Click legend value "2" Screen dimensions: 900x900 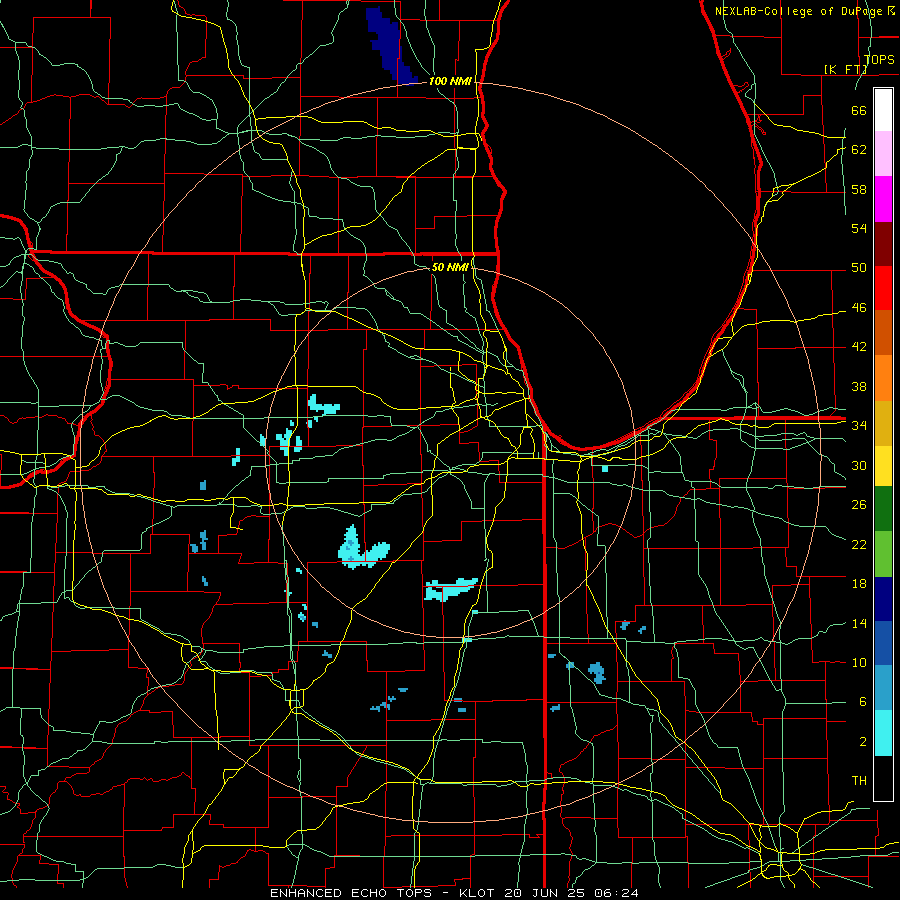(x=862, y=741)
